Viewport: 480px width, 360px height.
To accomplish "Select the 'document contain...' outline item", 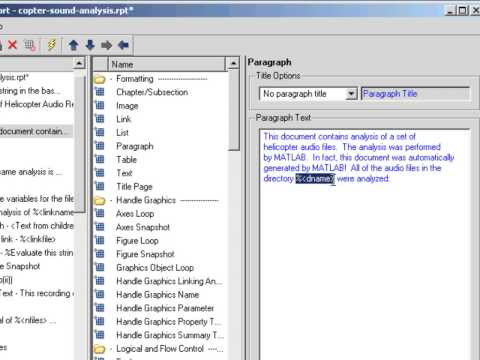I will pyautogui.click(x=35, y=131).
